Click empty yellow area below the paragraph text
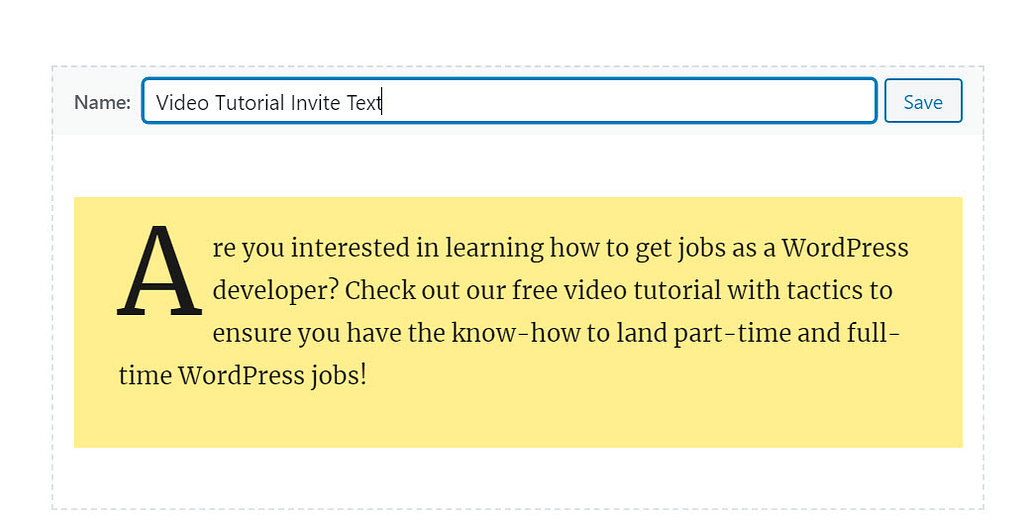This screenshot has height=523, width=1023. pos(518,422)
